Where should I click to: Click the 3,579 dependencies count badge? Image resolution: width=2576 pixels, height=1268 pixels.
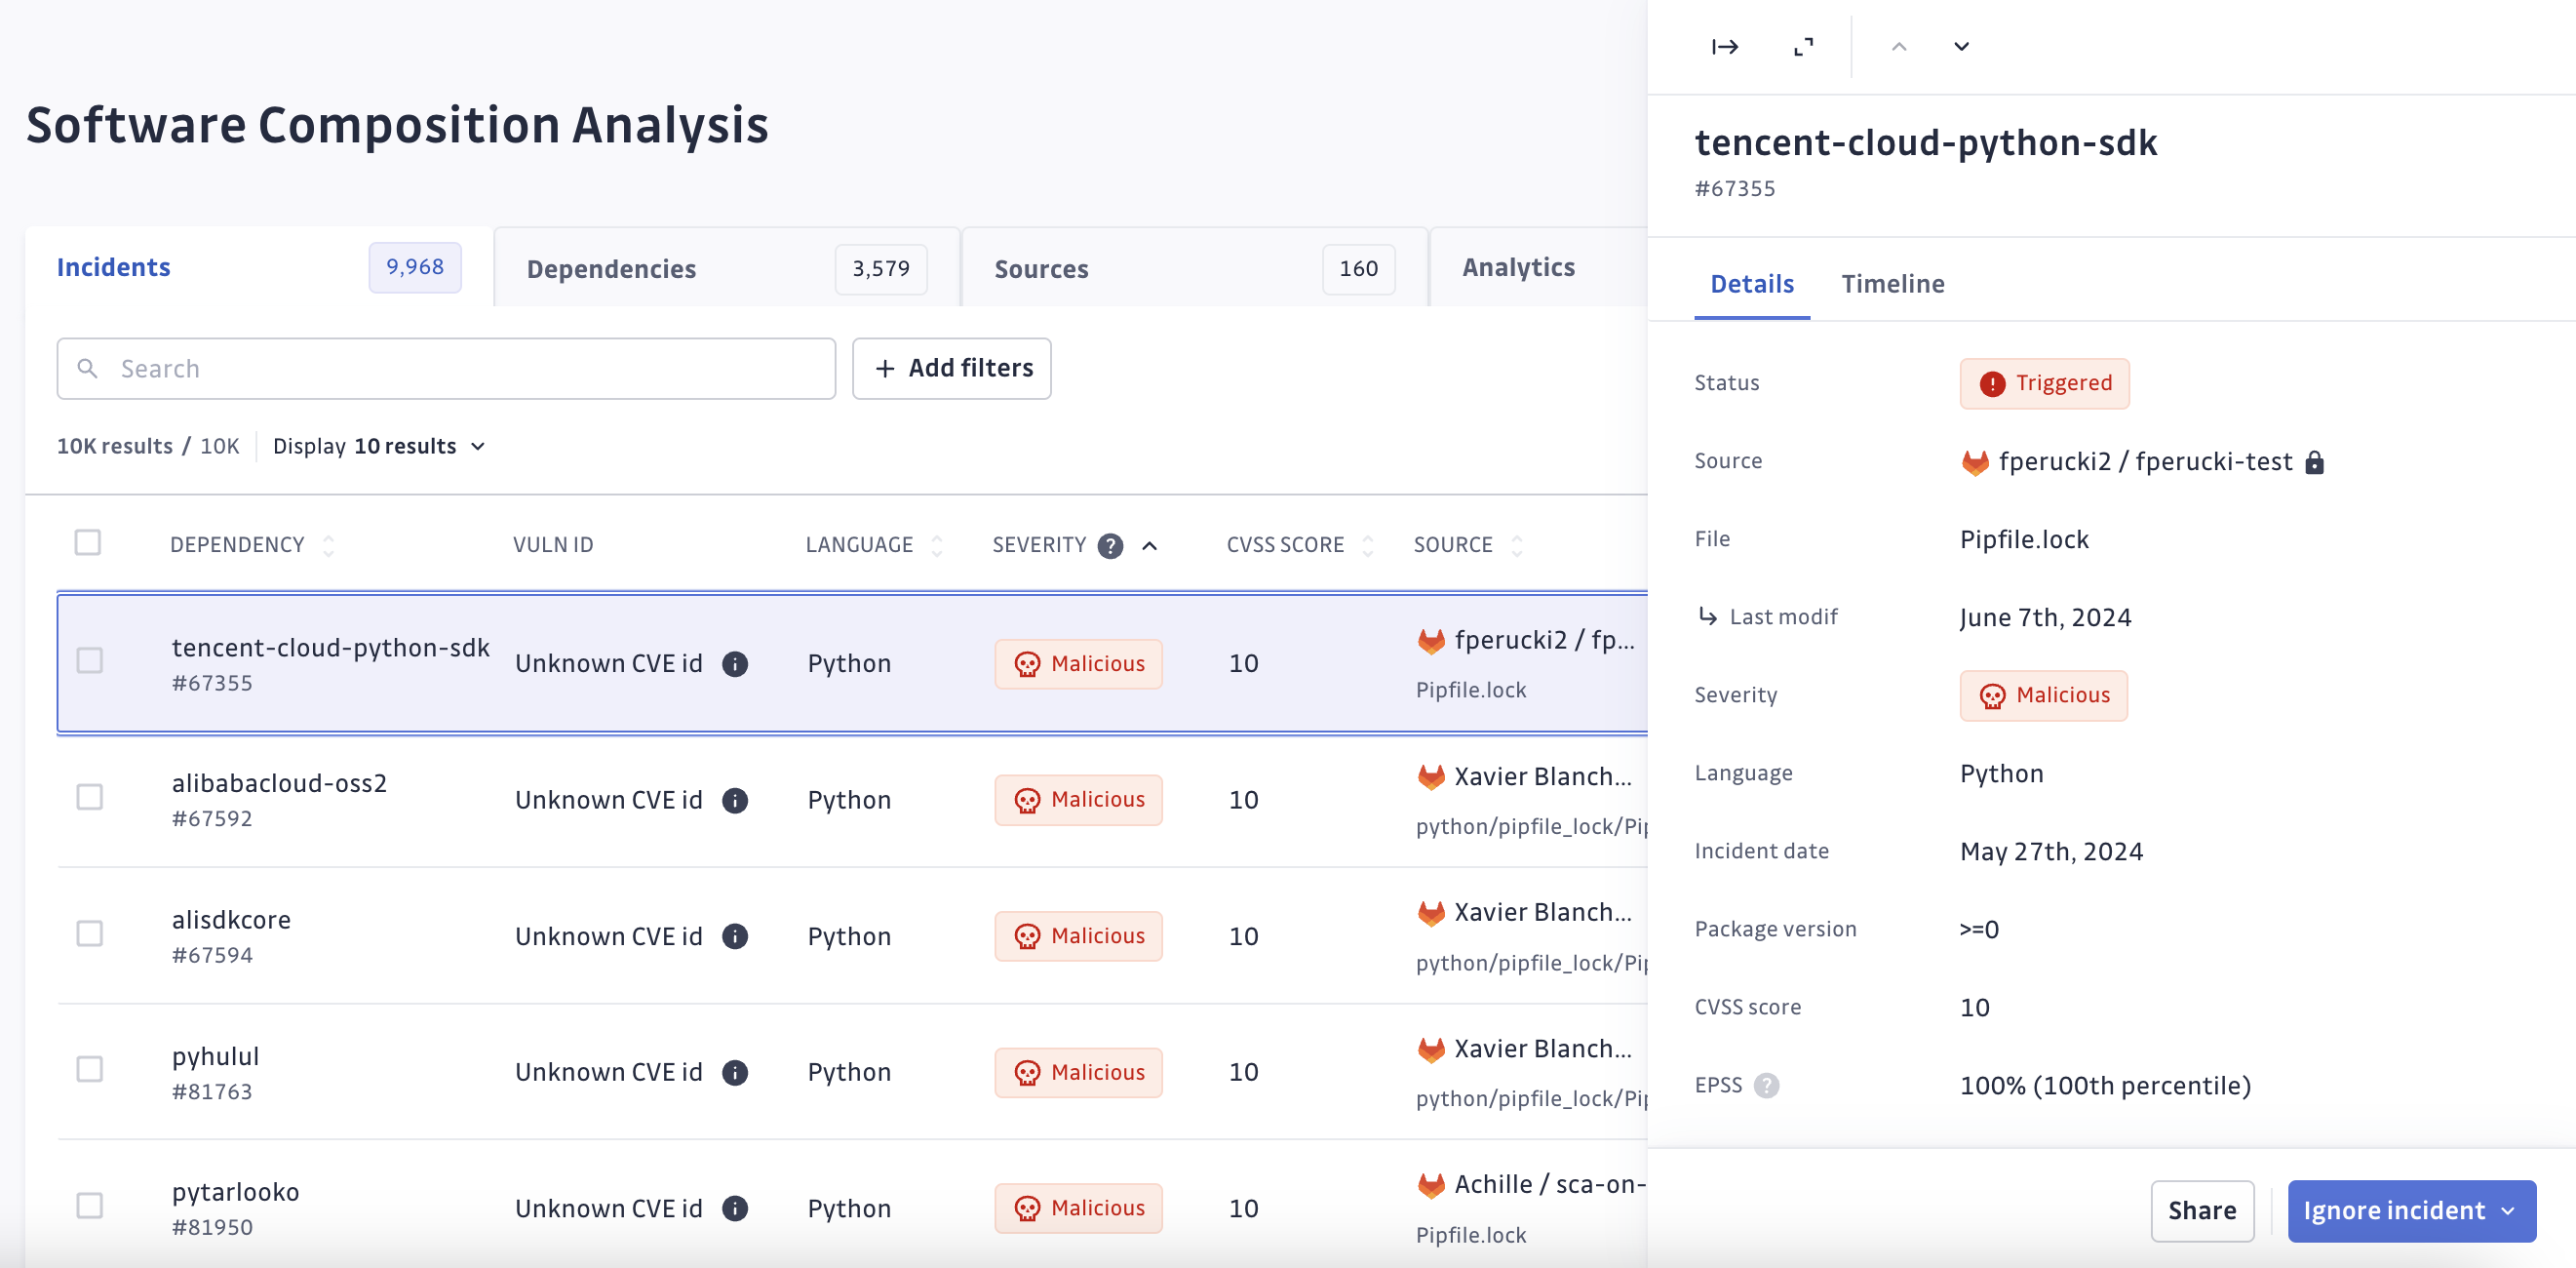[x=881, y=269]
